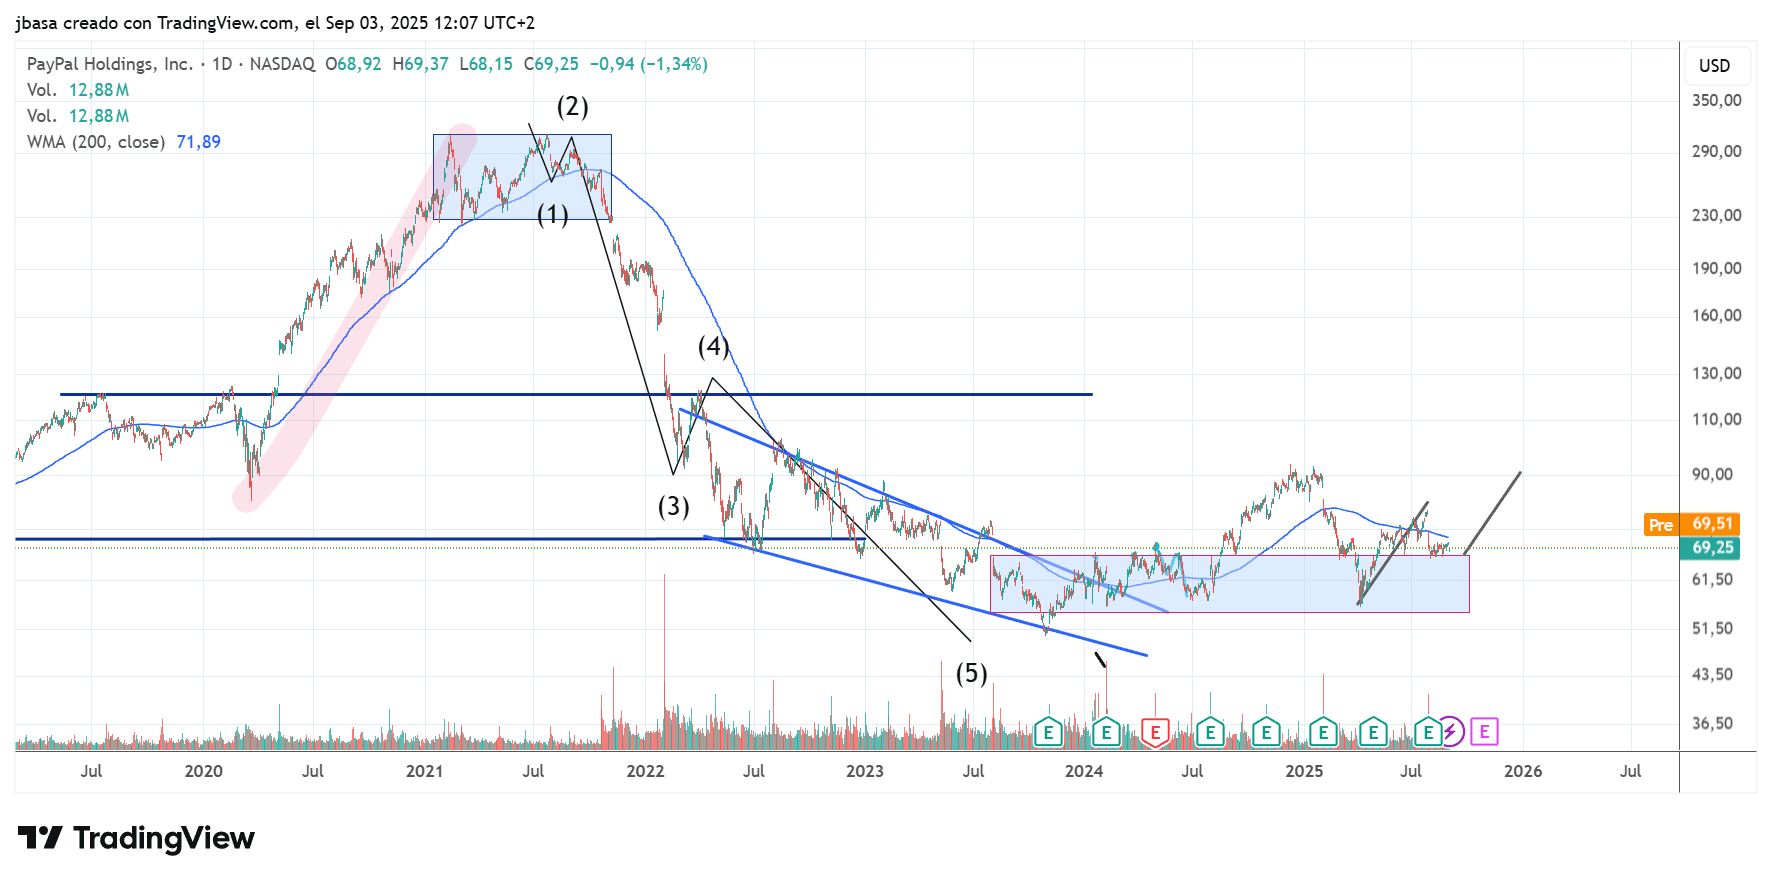
Task: Select the (3) wave label
Action: [x=673, y=506]
